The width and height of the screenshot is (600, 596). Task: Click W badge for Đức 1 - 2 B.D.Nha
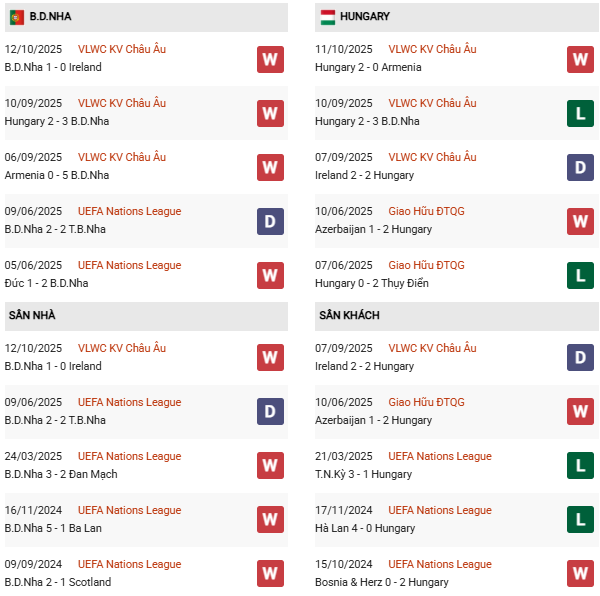click(x=270, y=275)
